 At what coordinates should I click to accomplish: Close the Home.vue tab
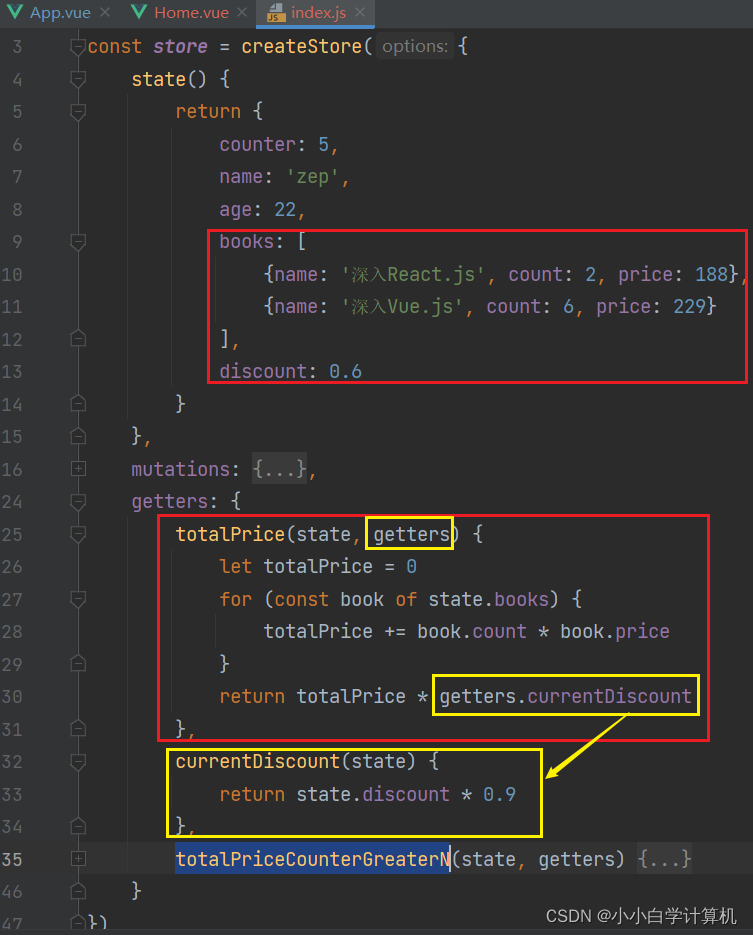click(x=241, y=13)
